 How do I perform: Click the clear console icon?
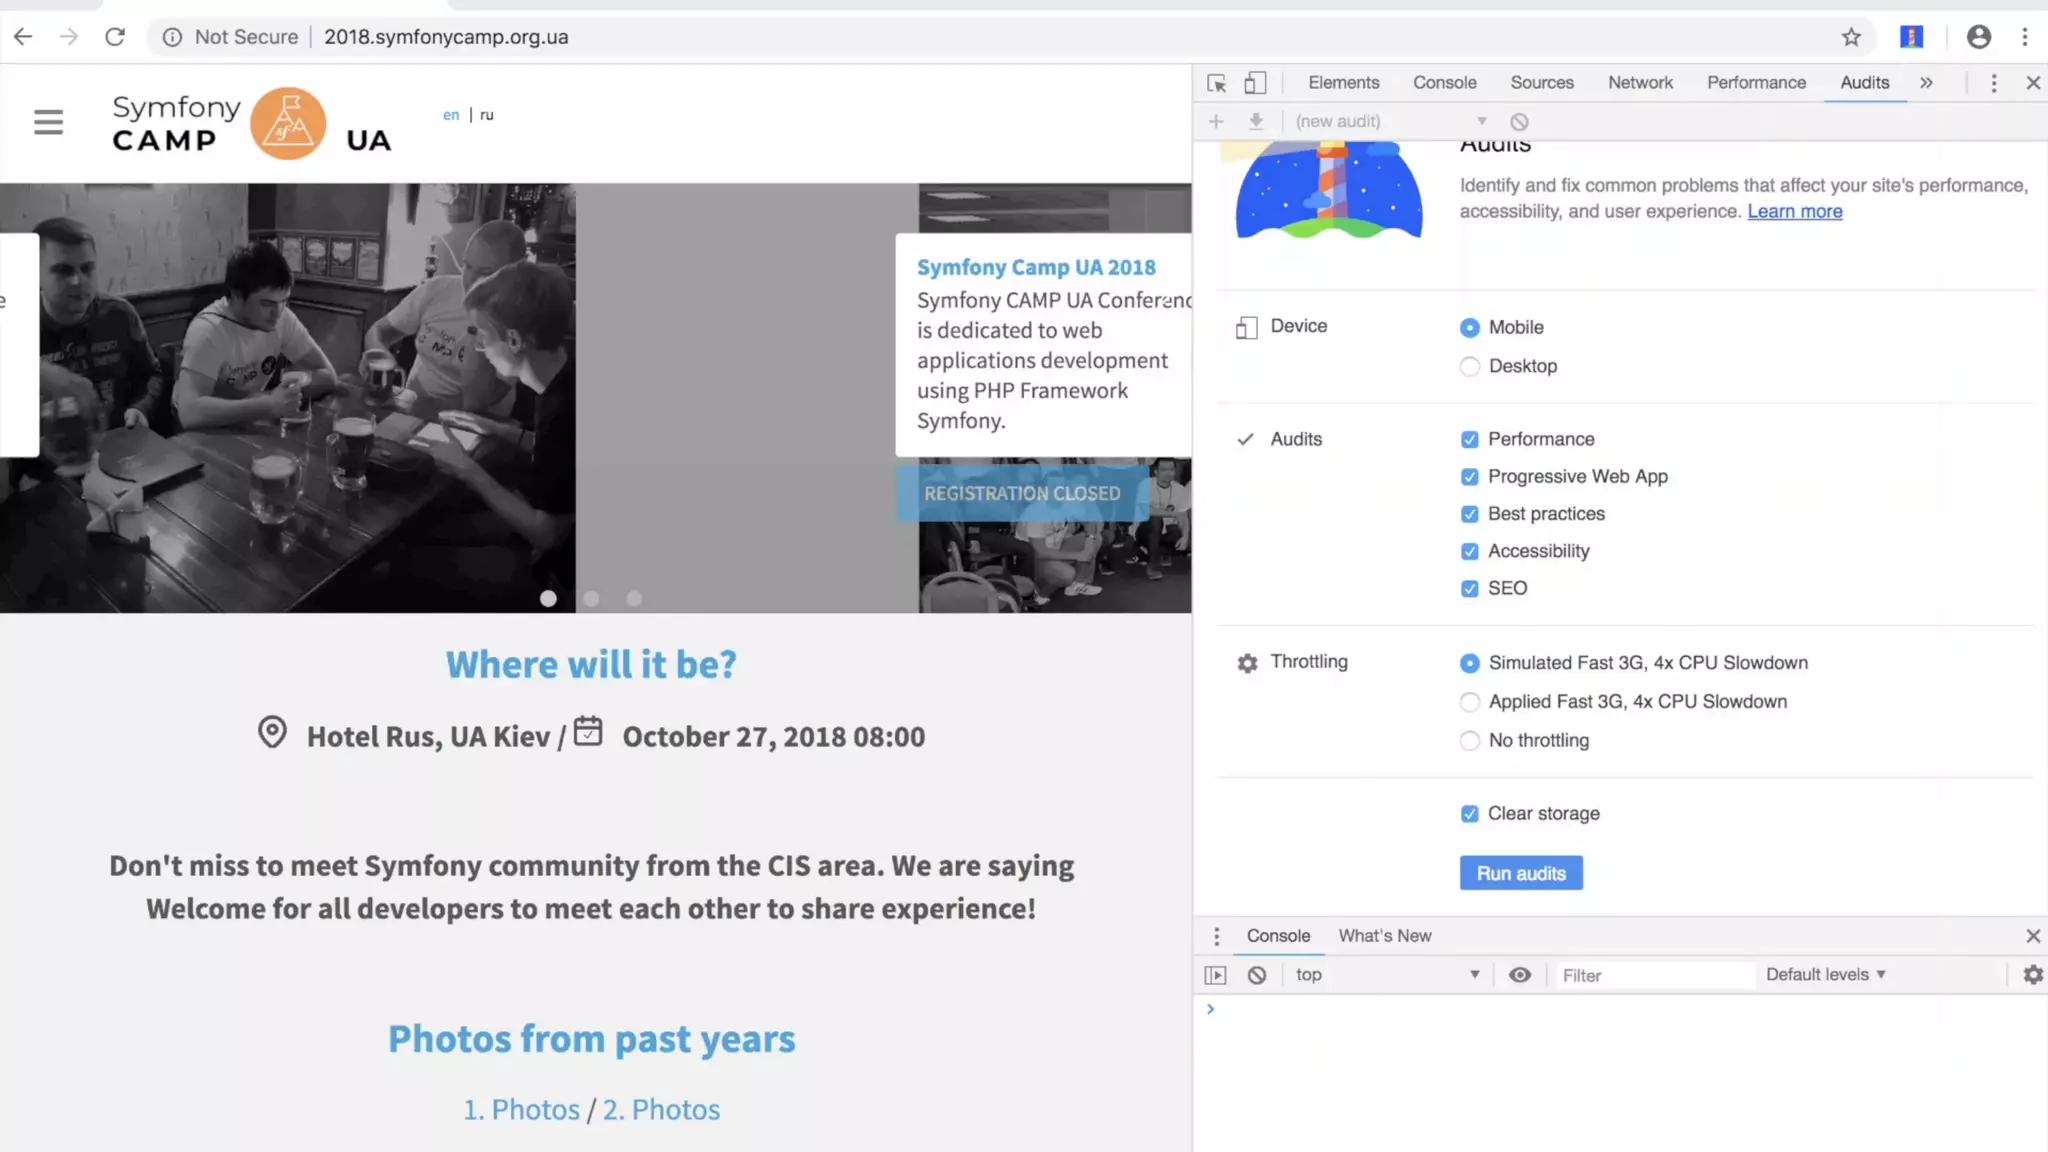[1257, 975]
